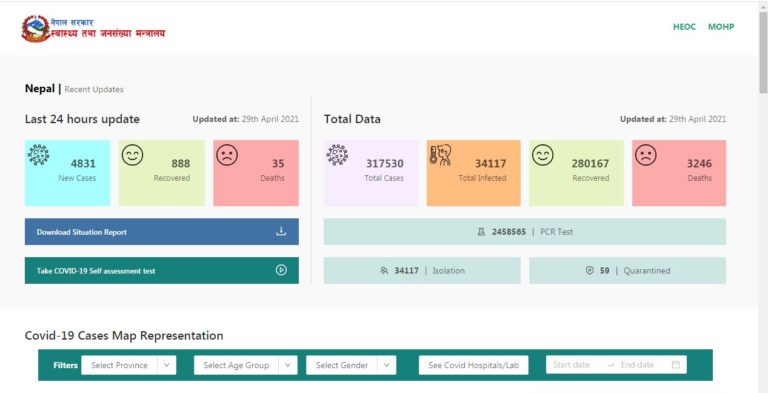Viewport: 768px width, 393px height.
Task: Select the 34117 Total Infected card
Action: (474, 173)
